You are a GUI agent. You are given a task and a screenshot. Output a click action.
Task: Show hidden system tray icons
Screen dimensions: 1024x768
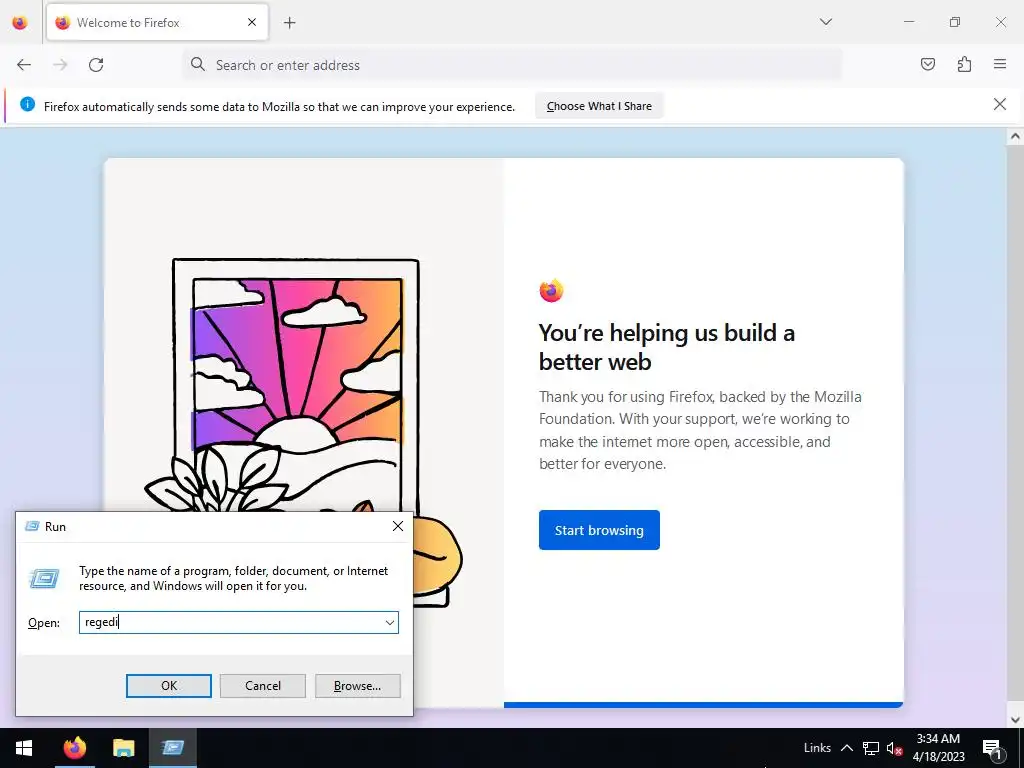(x=846, y=748)
